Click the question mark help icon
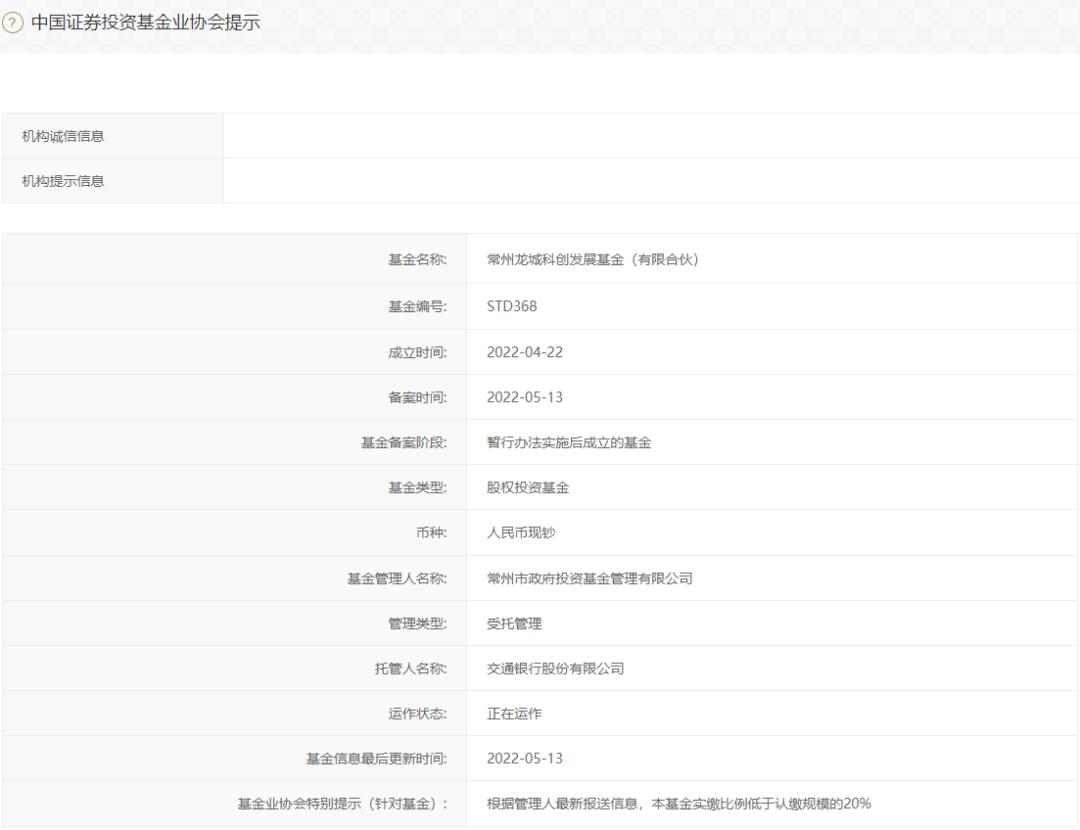Screen dimensions: 1080x830 tap(12, 23)
